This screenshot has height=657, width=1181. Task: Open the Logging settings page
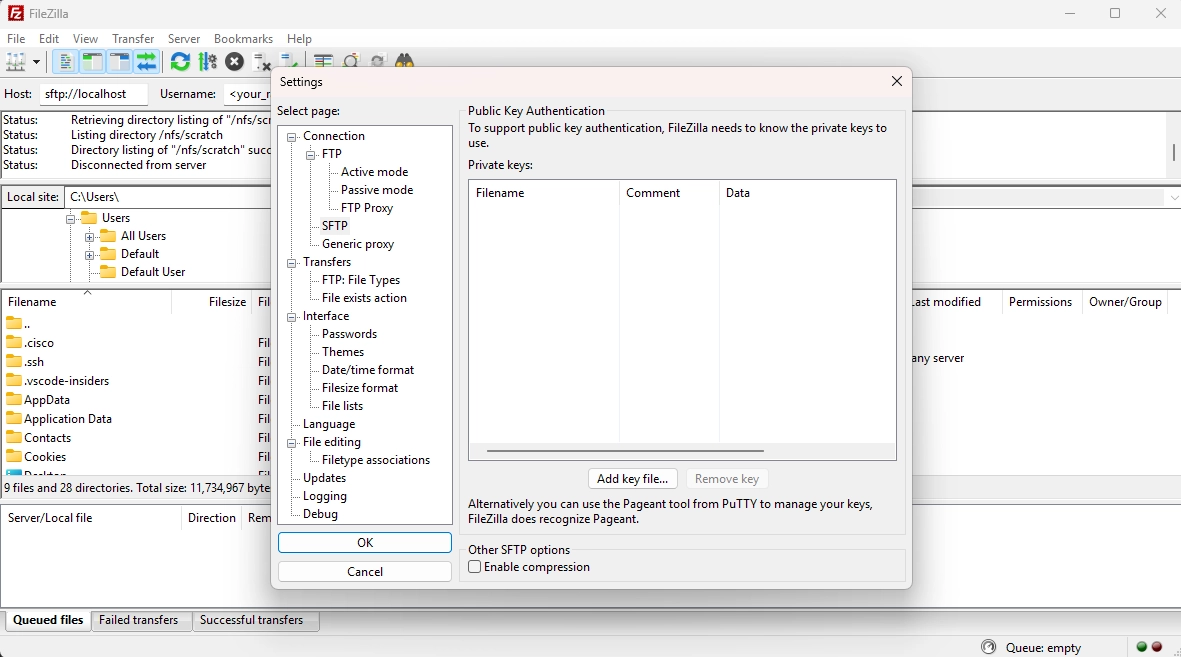pyautogui.click(x=325, y=496)
